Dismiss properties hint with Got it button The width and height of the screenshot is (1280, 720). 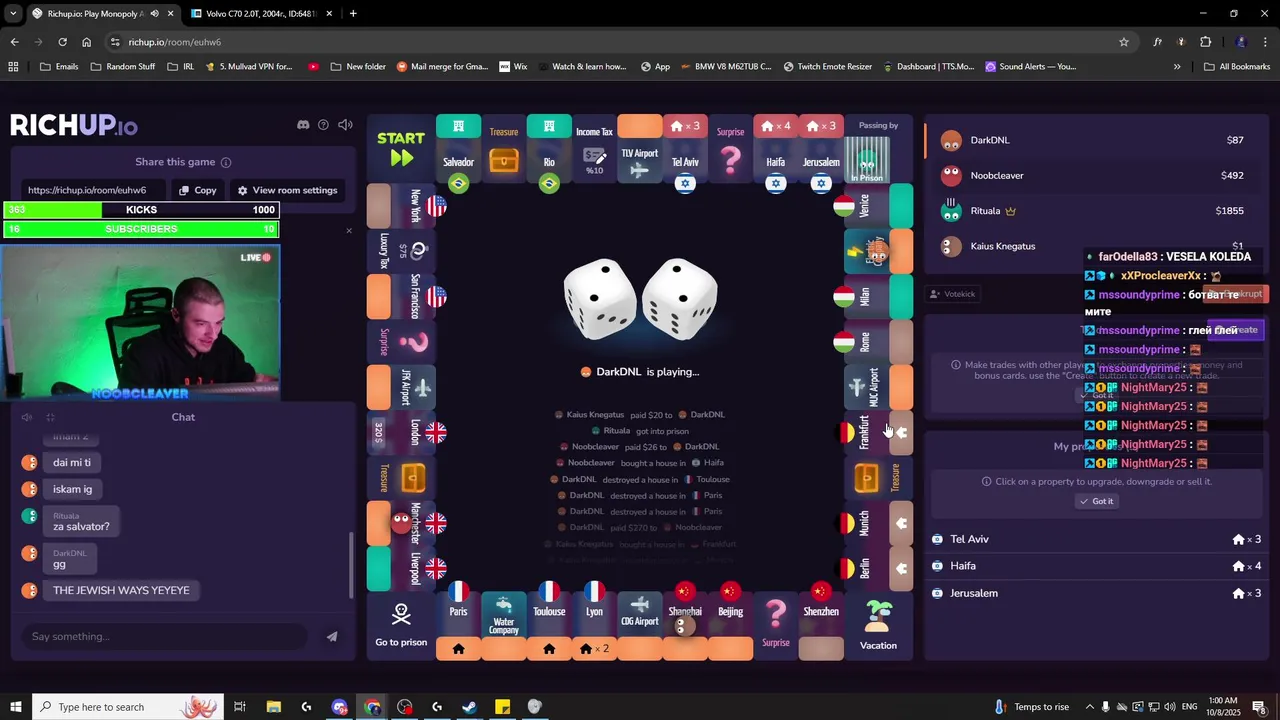(x=1096, y=501)
